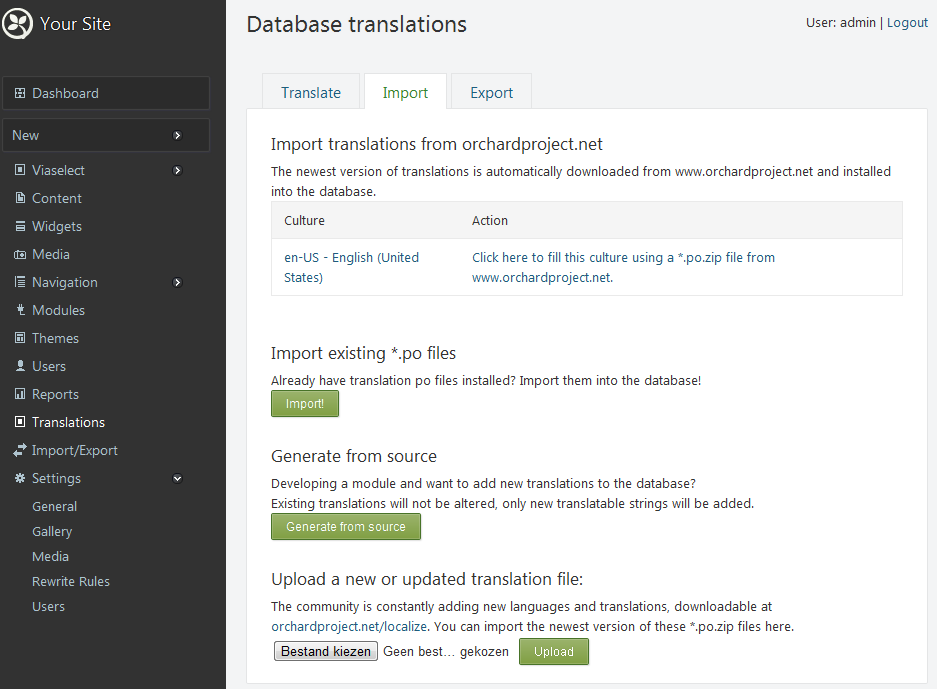Open the orchardproject.net/localize link
This screenshot has width=937, height=689.
click(349, 627)
